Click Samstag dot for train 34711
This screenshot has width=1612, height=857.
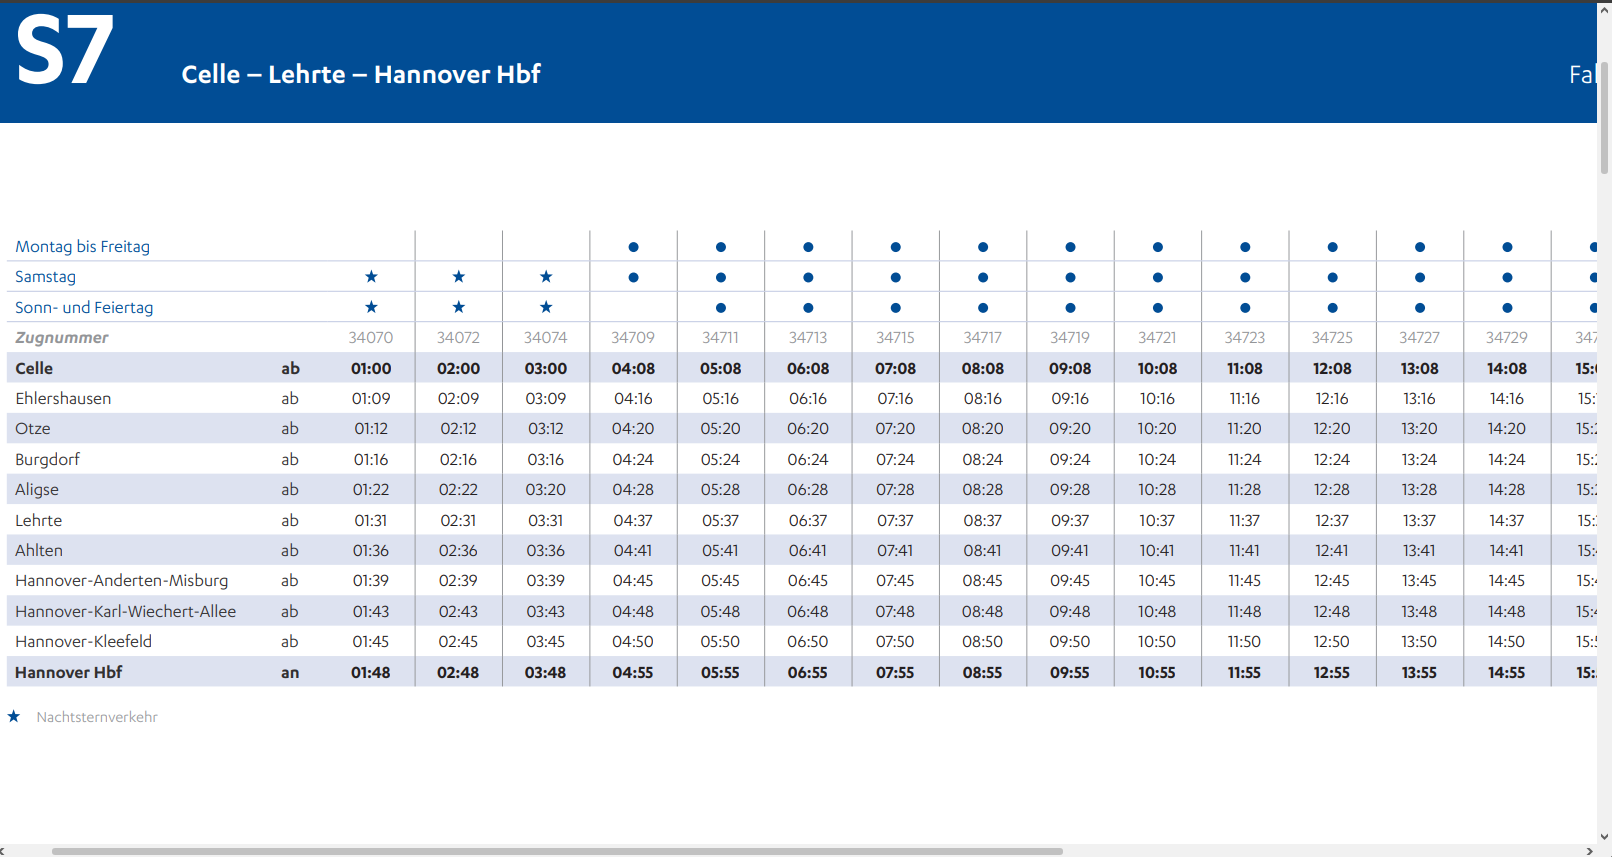(x=721, y=277)
